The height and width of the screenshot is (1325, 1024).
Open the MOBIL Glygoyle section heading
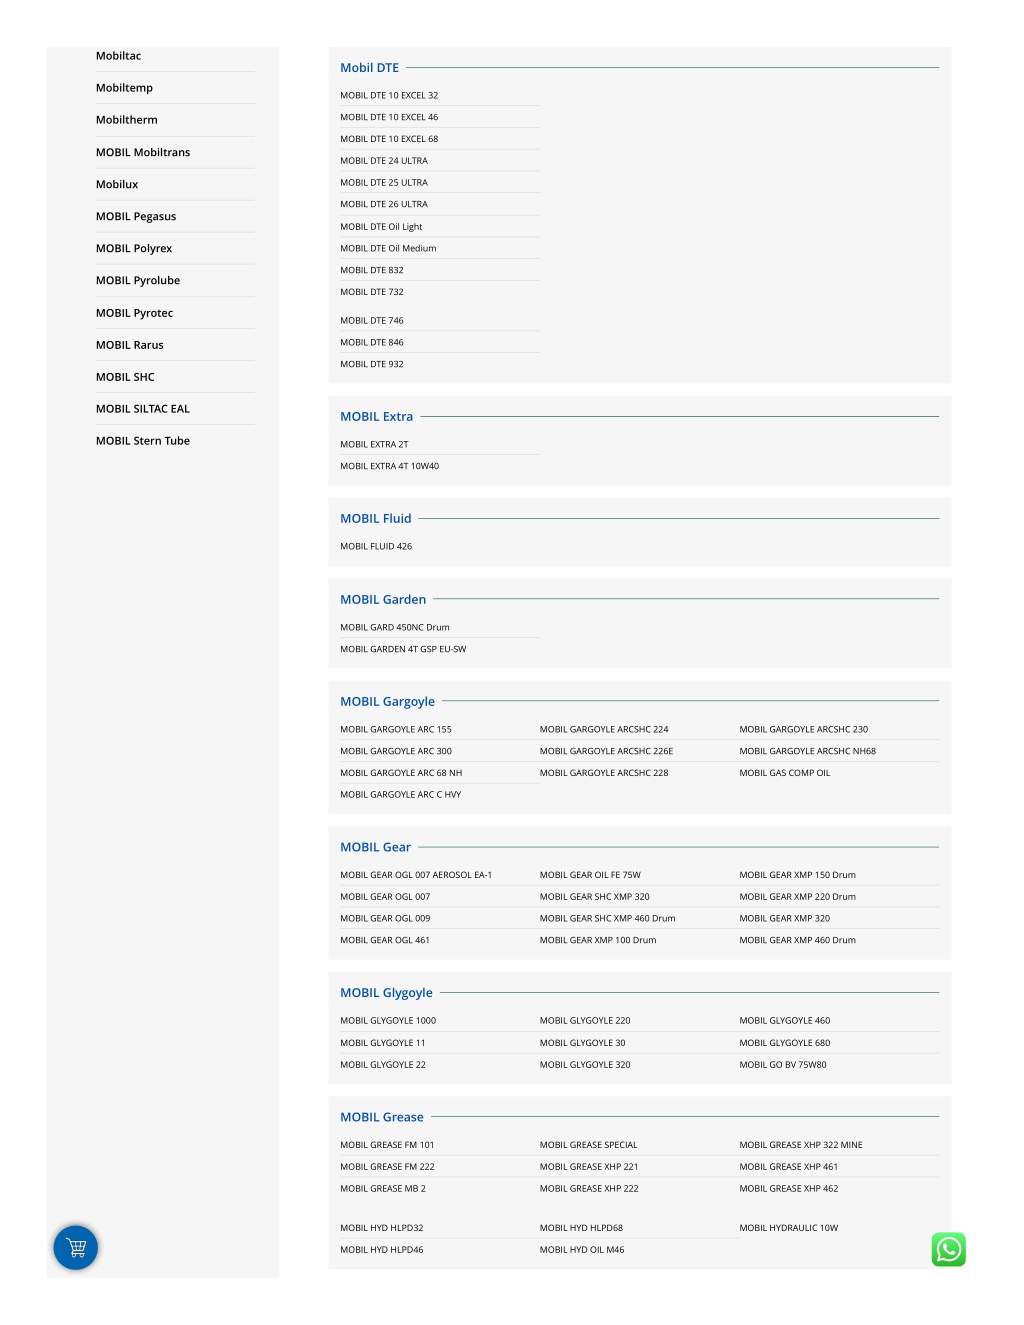[386, 993]
